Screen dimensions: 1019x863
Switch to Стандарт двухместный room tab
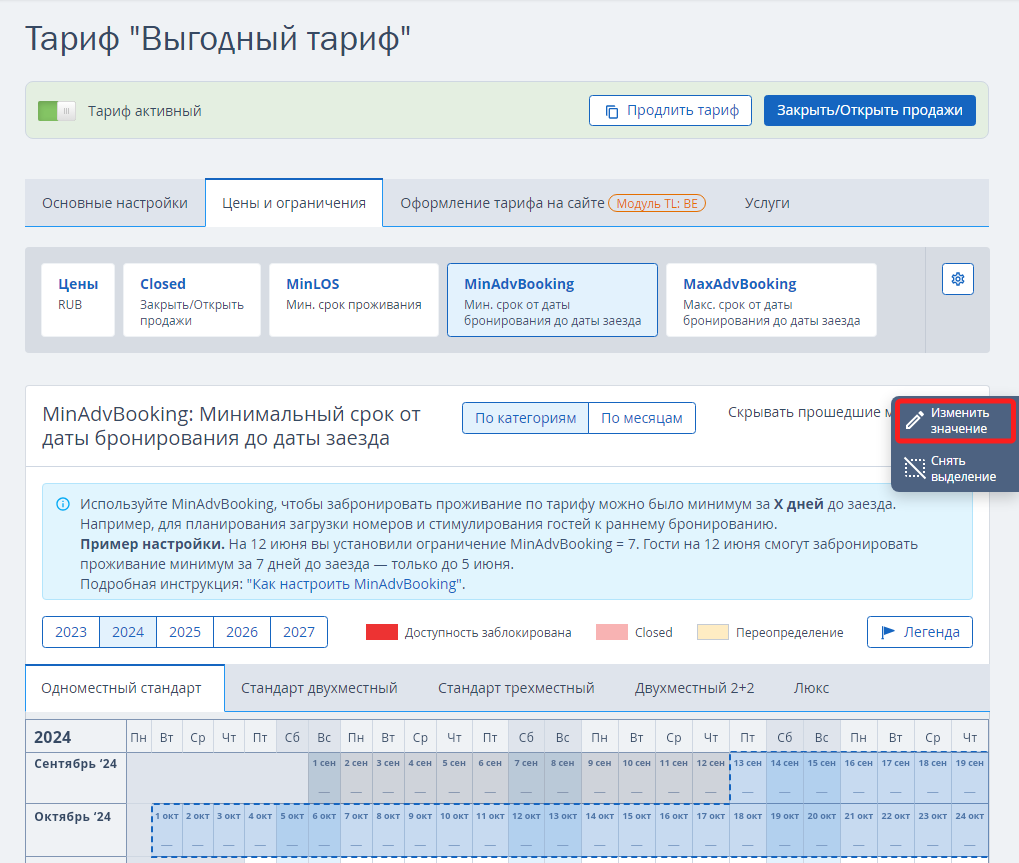click(319, 688)
